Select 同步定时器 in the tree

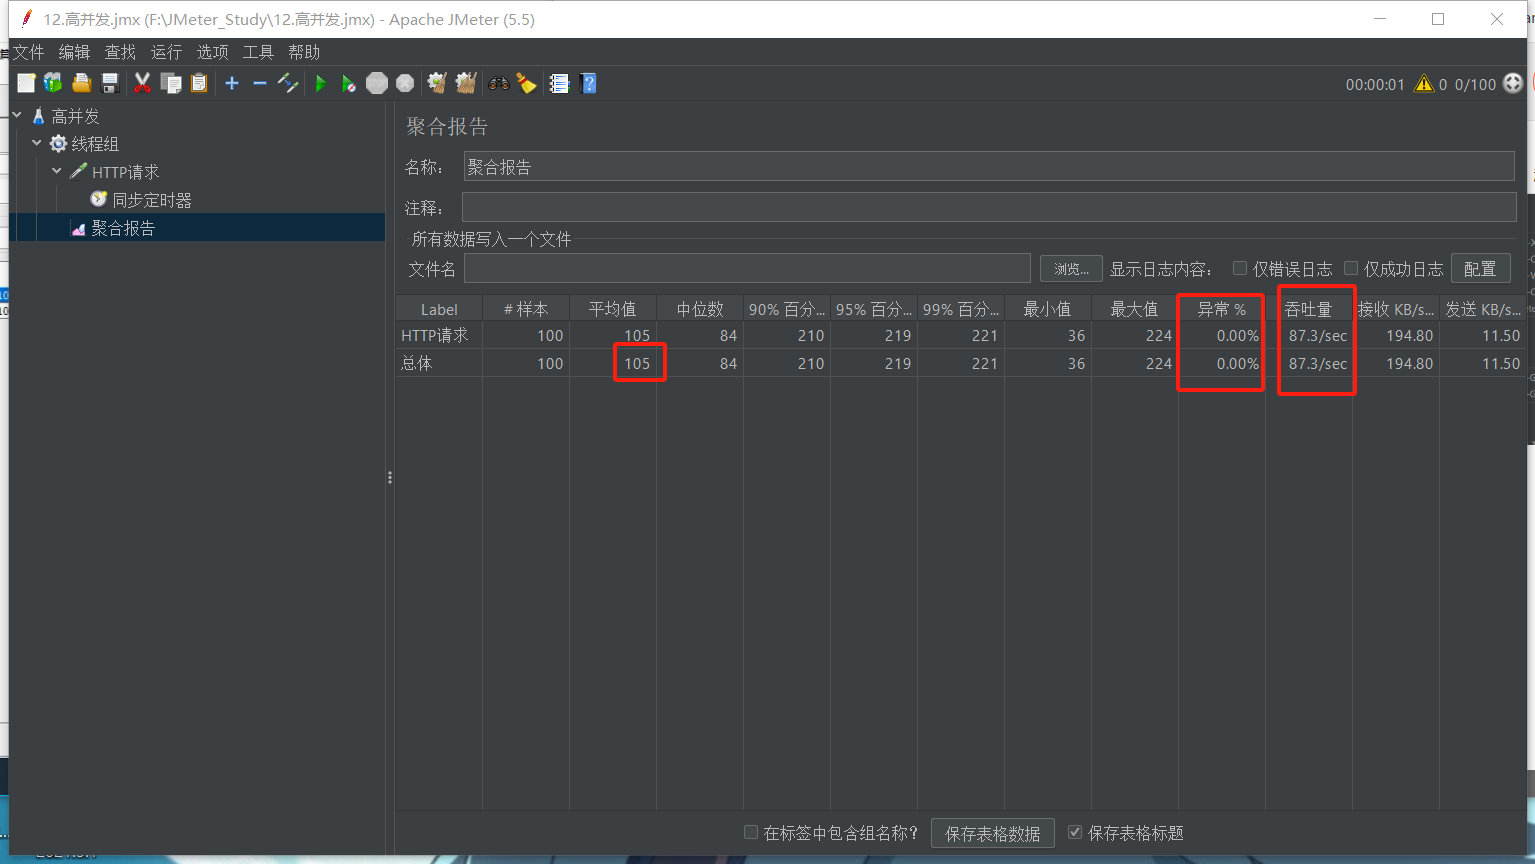click(x=151, y=200)
